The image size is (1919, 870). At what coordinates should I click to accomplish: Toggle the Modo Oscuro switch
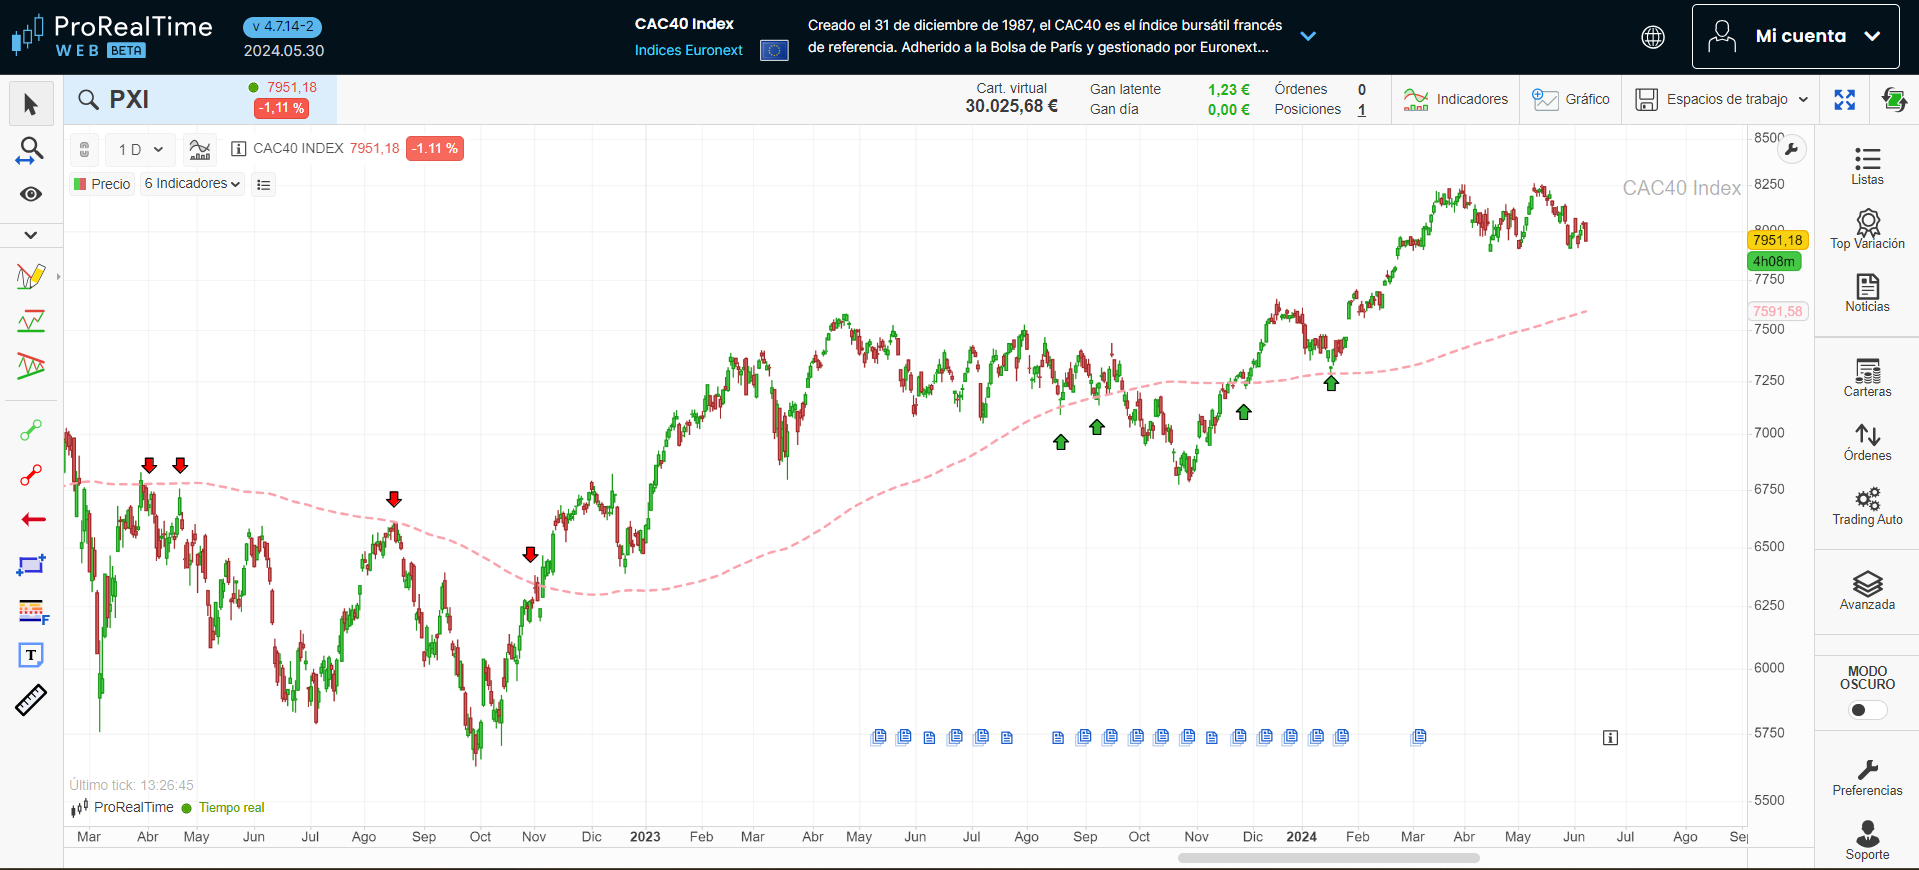pos(1866,710)
